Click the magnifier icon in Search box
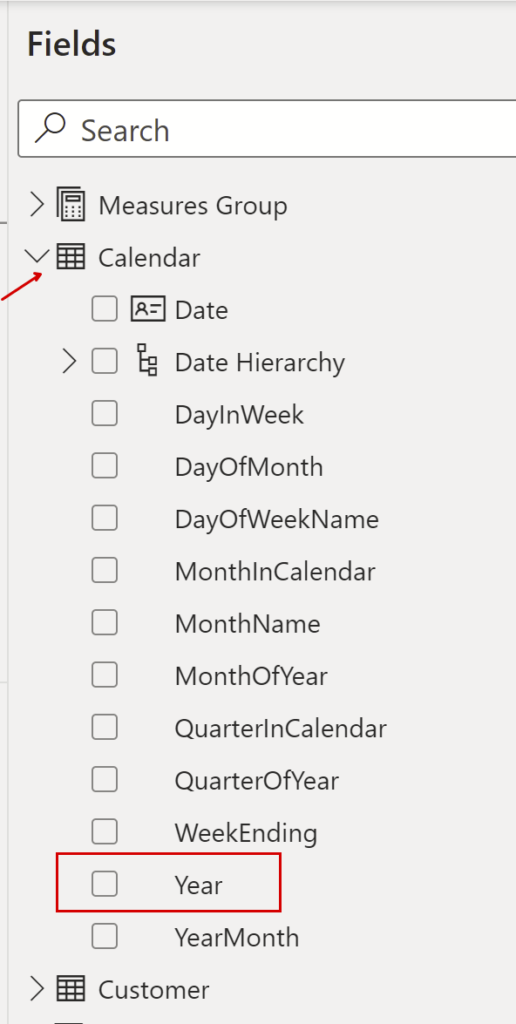The image size is (516, 1024). click(50, 128)
